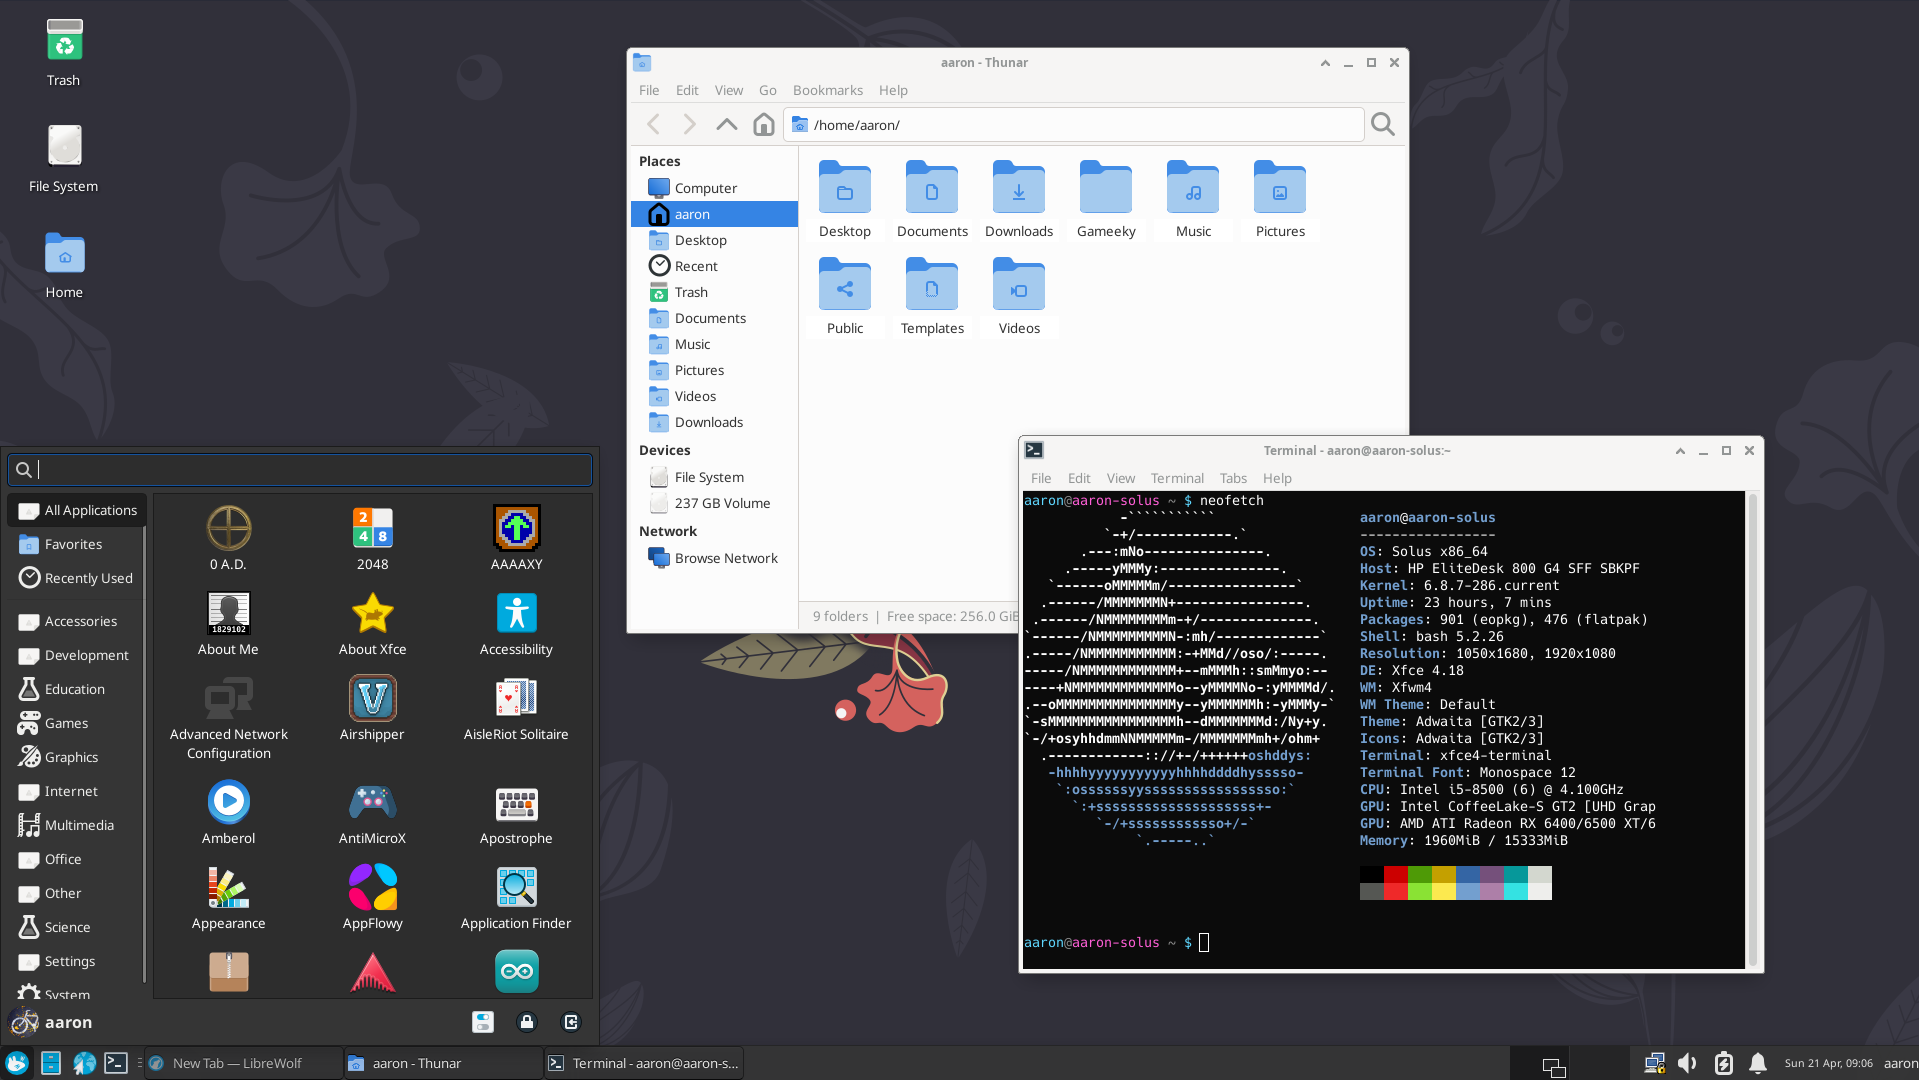Go forward in Thunar toolbar

690,124
